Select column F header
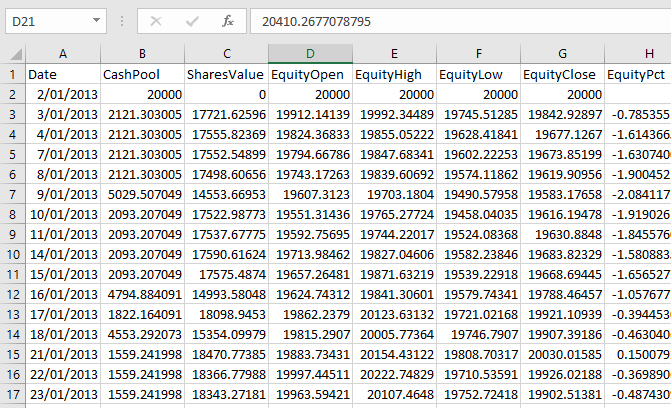The image size is (671, 408). (x=478, y=54)
